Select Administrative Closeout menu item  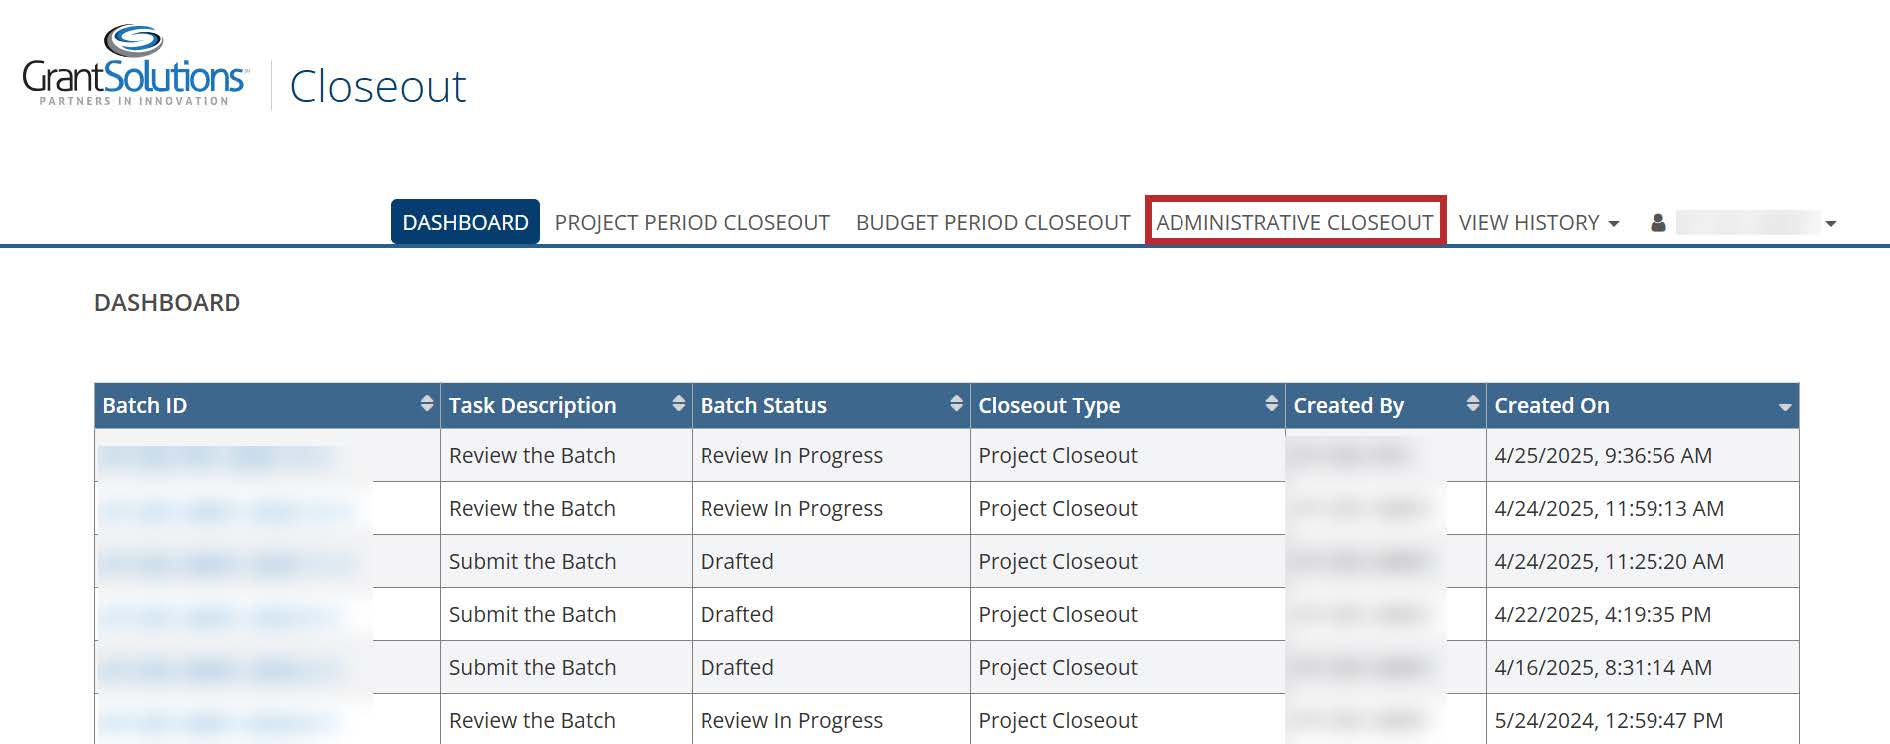1295,223
